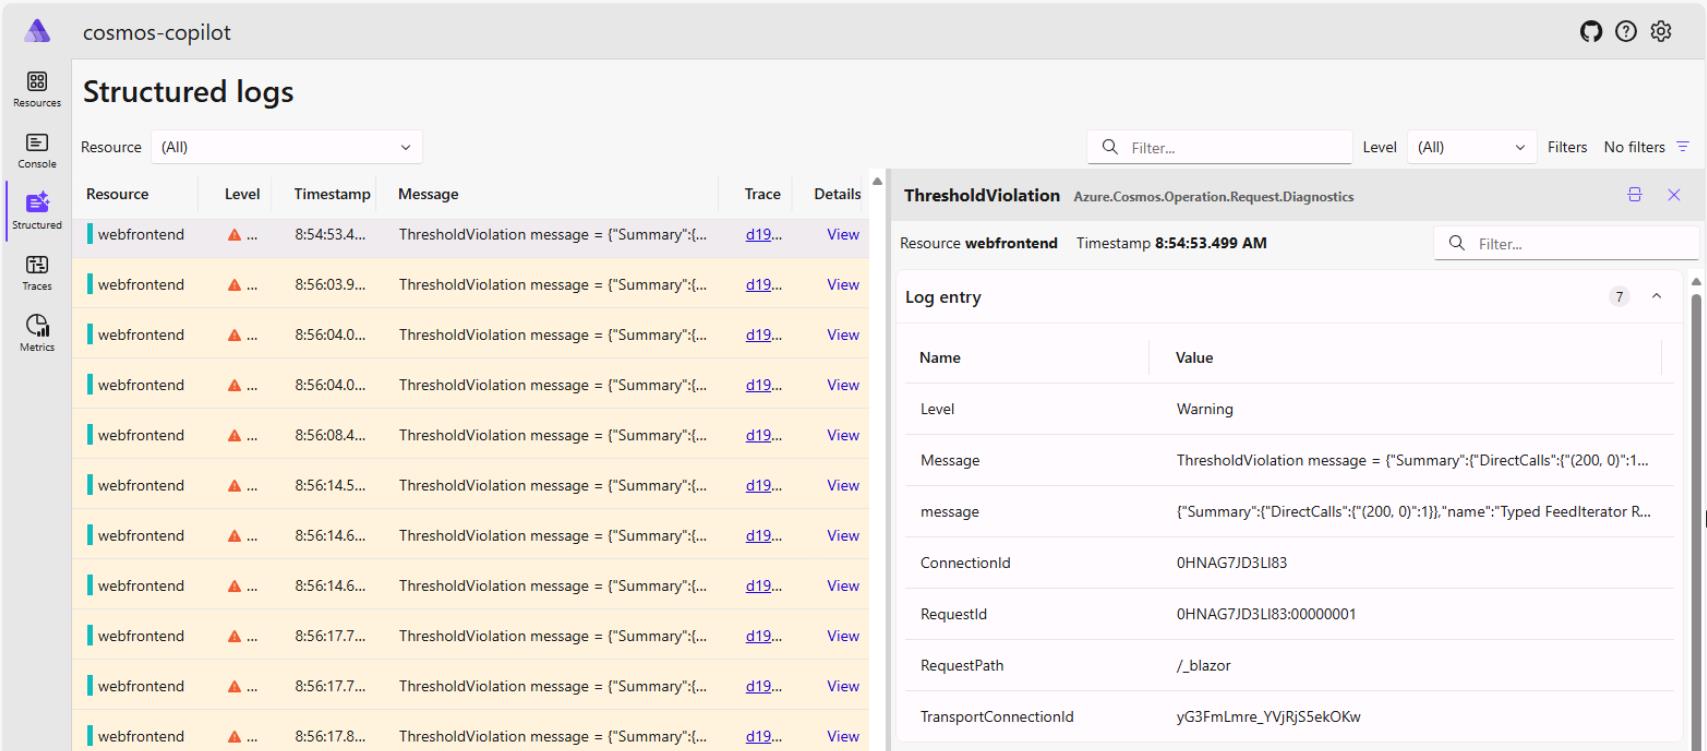
Task: Collapse the Log entry section
Action: point(1657,296)
